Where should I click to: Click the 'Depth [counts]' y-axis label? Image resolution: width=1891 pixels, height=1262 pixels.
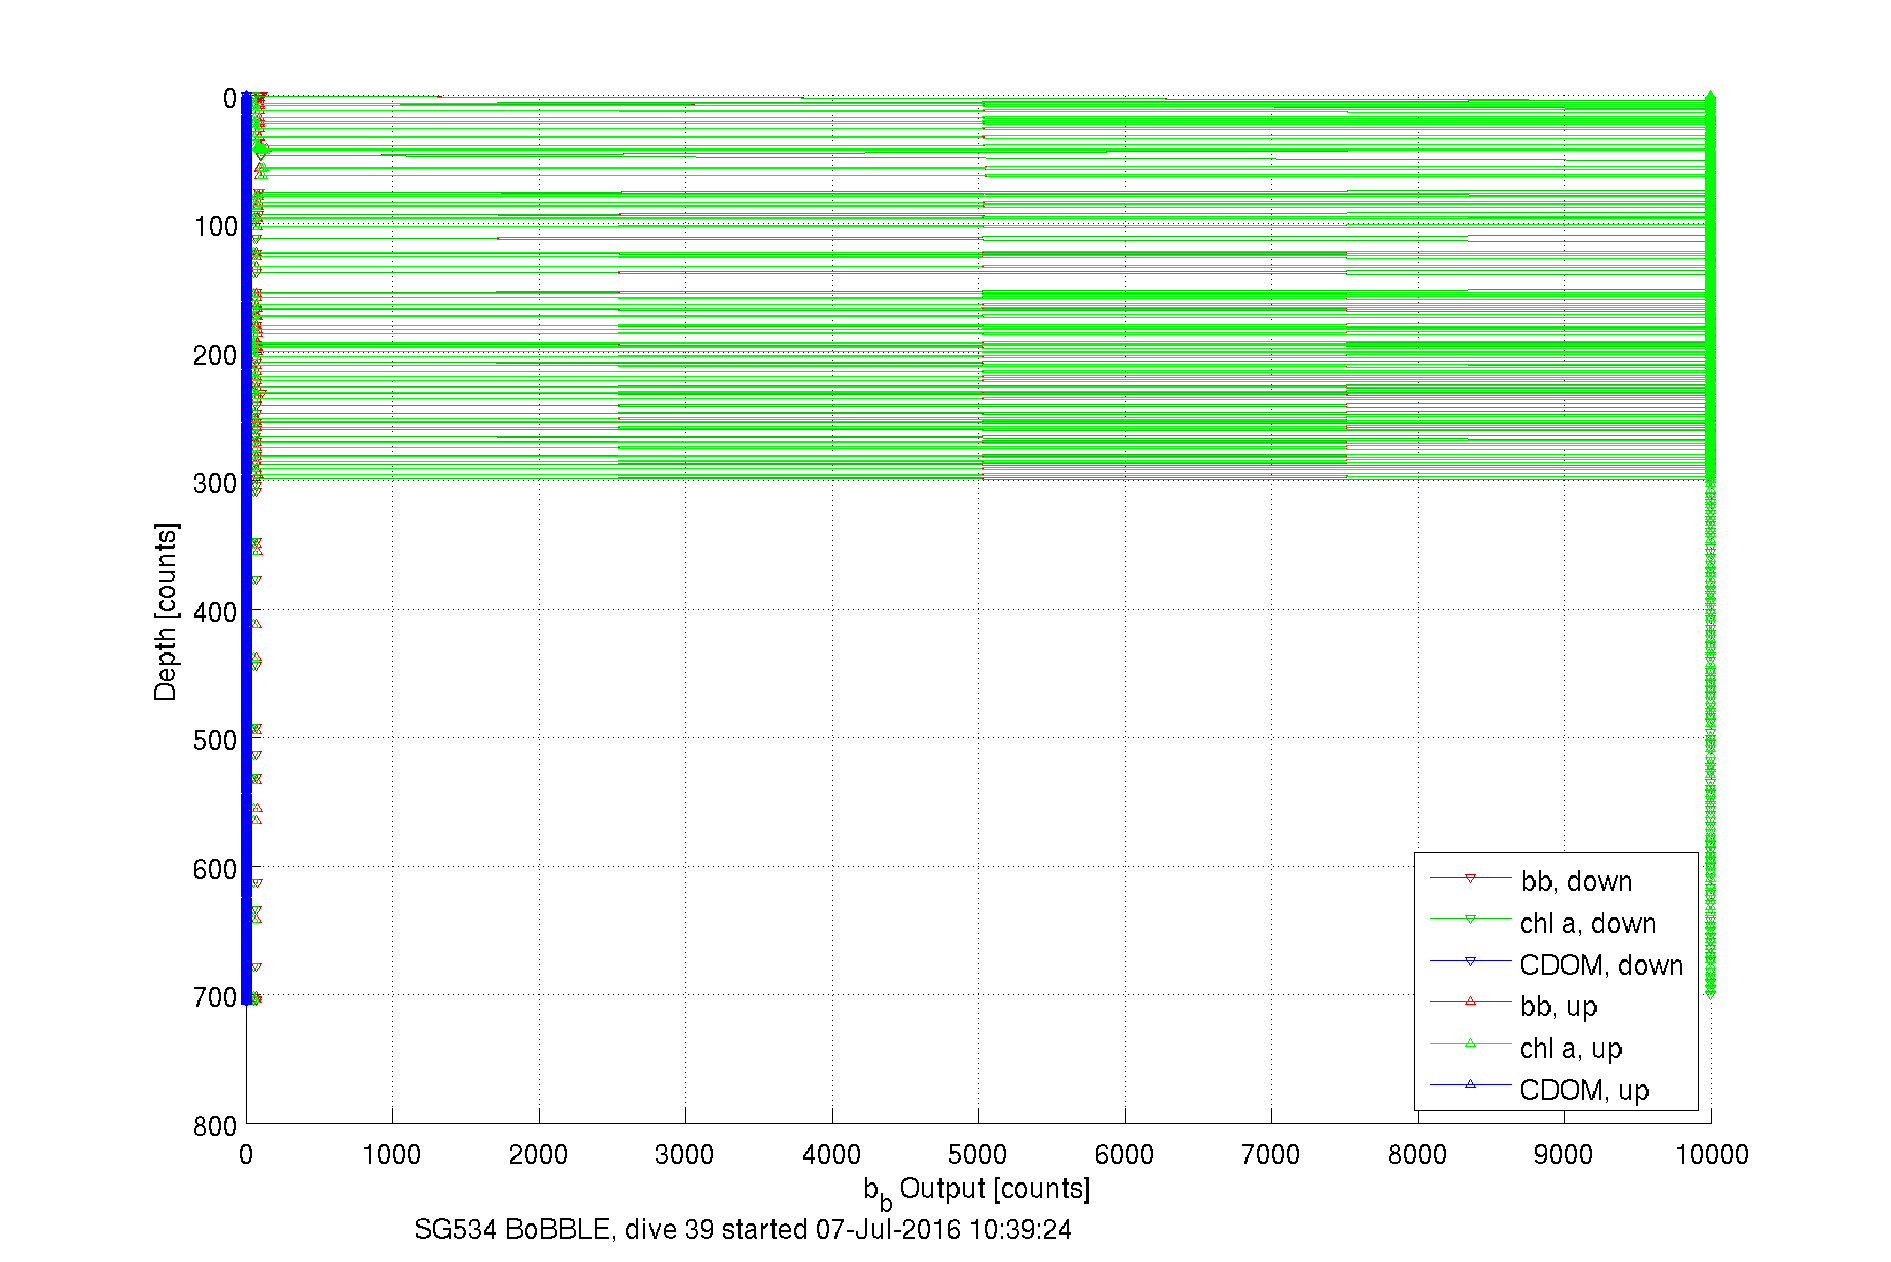click(166, 611)
